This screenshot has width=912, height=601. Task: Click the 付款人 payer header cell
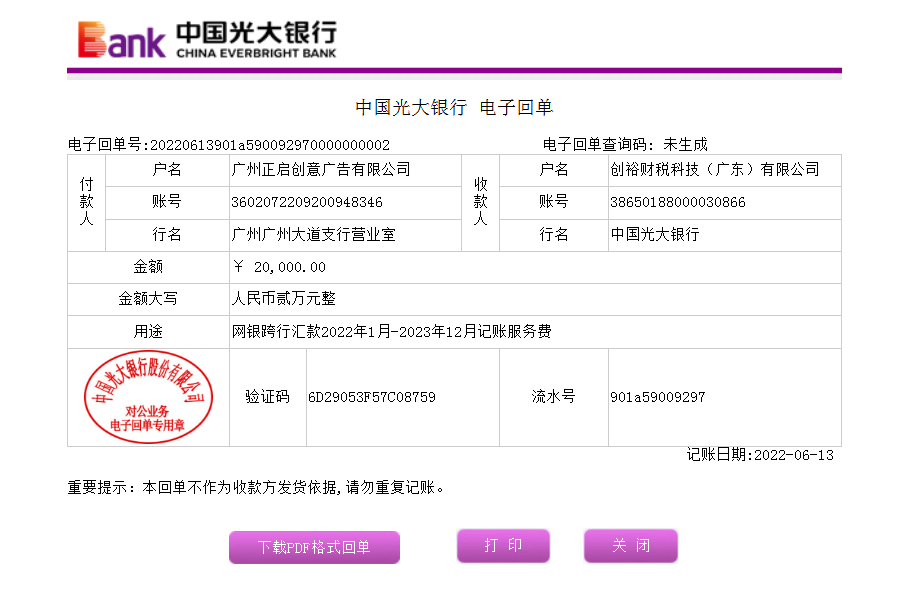(87, 202)
